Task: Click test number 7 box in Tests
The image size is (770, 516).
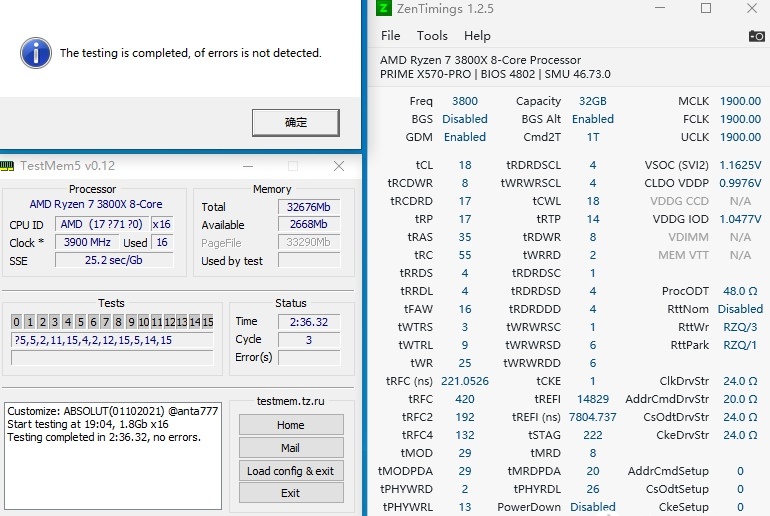Action: click(106, 322)
